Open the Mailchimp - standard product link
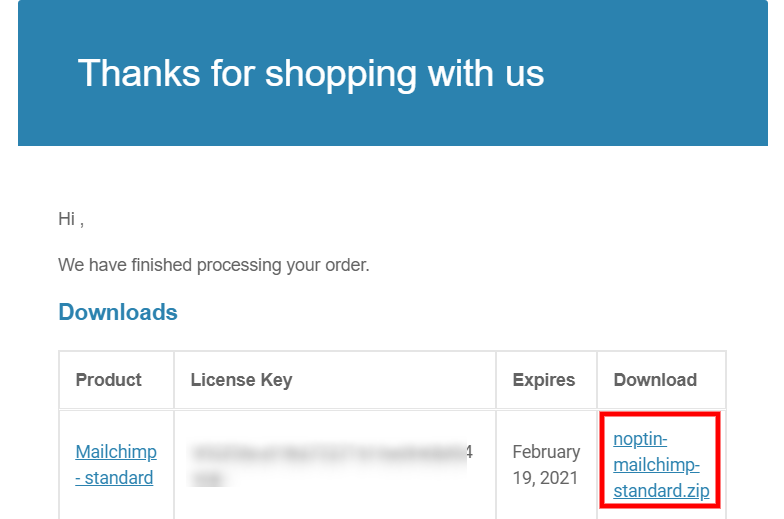 tap(115, 464)
